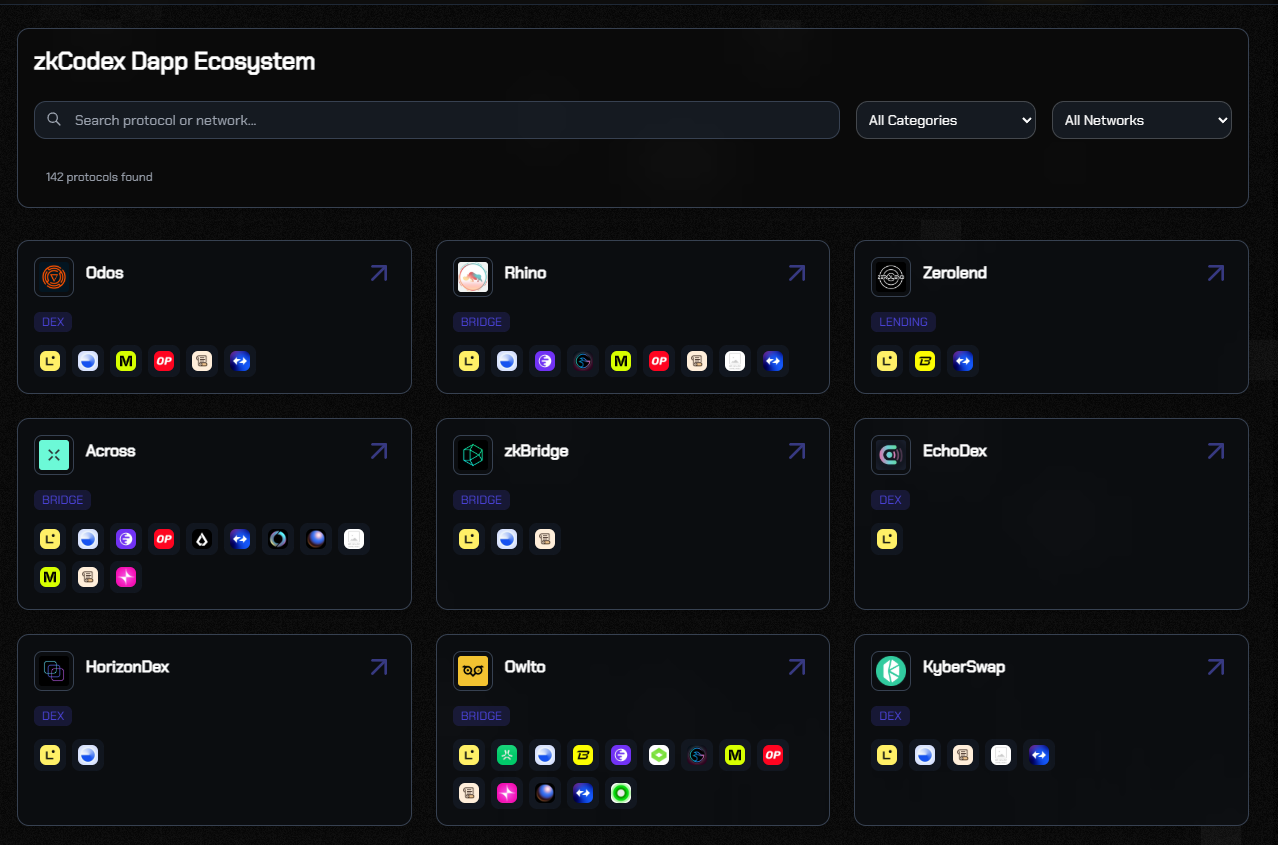Click the zkBridge protocol name

[x=536, y=451]
